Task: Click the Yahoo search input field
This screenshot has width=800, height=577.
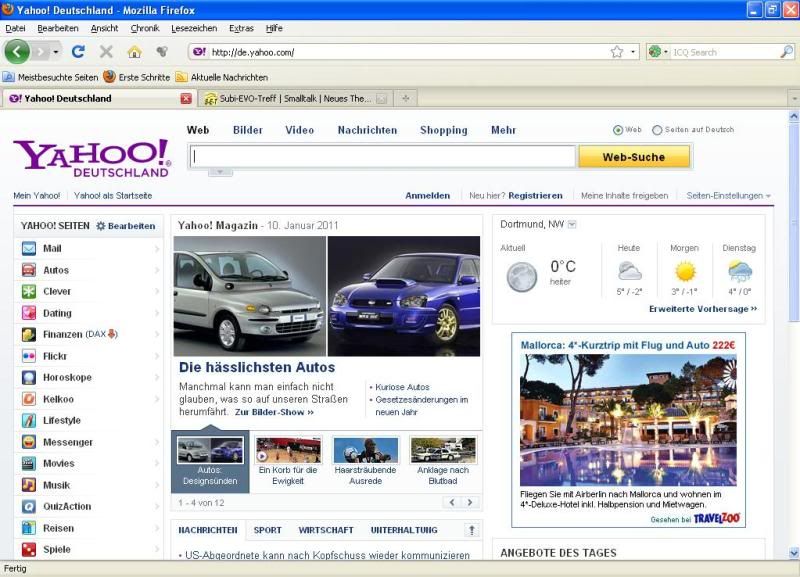Action: pos(382,156)
